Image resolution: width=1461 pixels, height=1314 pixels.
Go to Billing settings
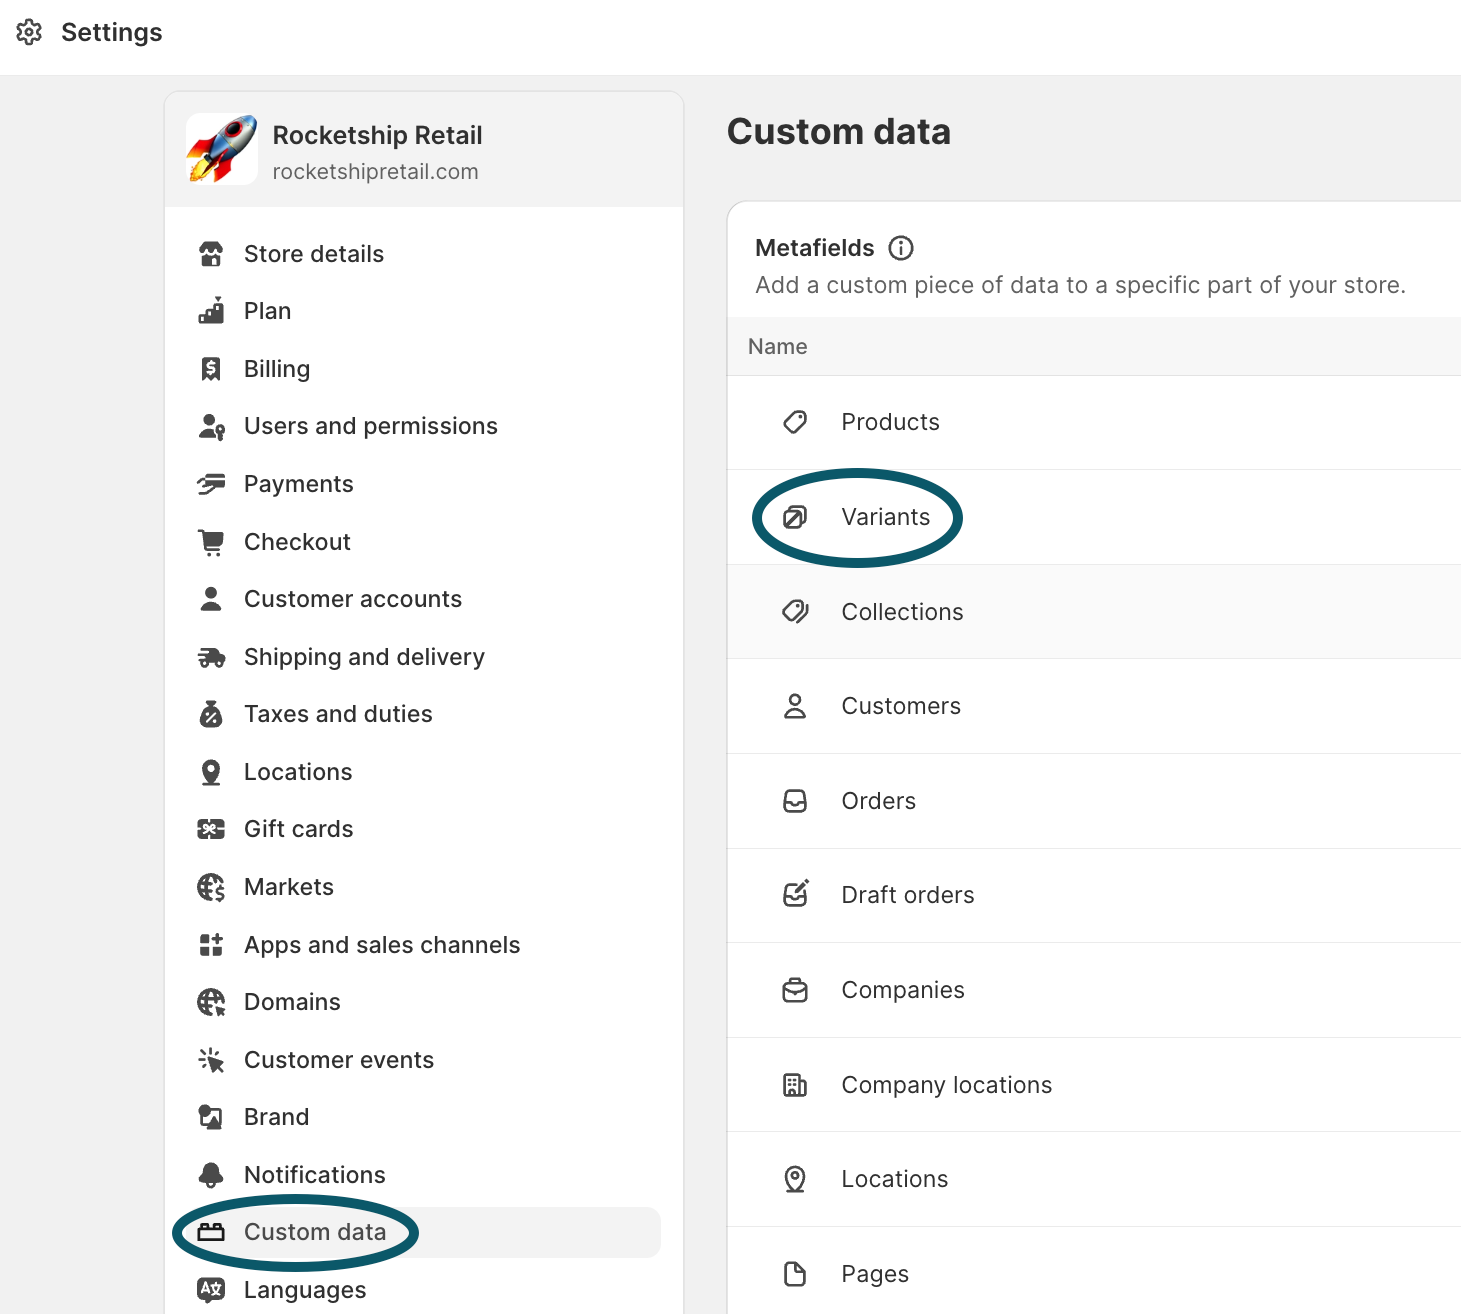pyautogui.click(x=276, y=369)
